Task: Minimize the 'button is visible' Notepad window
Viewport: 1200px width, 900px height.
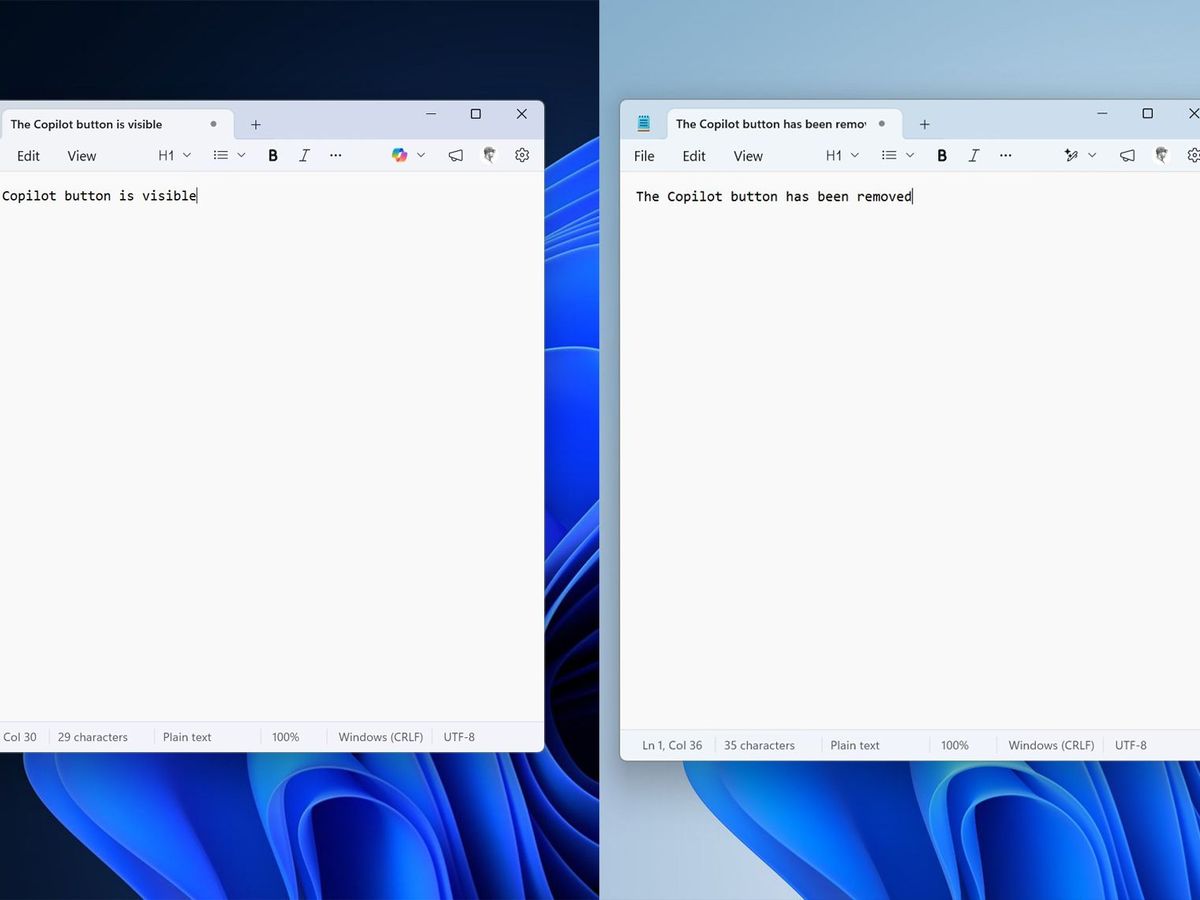Action: pyautogui.click(x=431, y=114)
